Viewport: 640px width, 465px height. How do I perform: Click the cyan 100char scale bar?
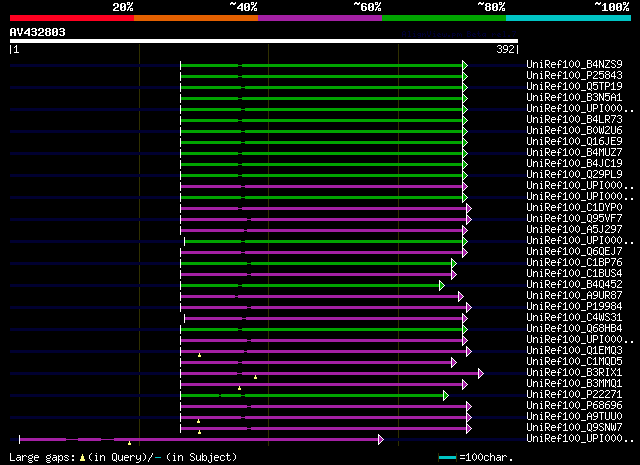(x=447, y=458)
